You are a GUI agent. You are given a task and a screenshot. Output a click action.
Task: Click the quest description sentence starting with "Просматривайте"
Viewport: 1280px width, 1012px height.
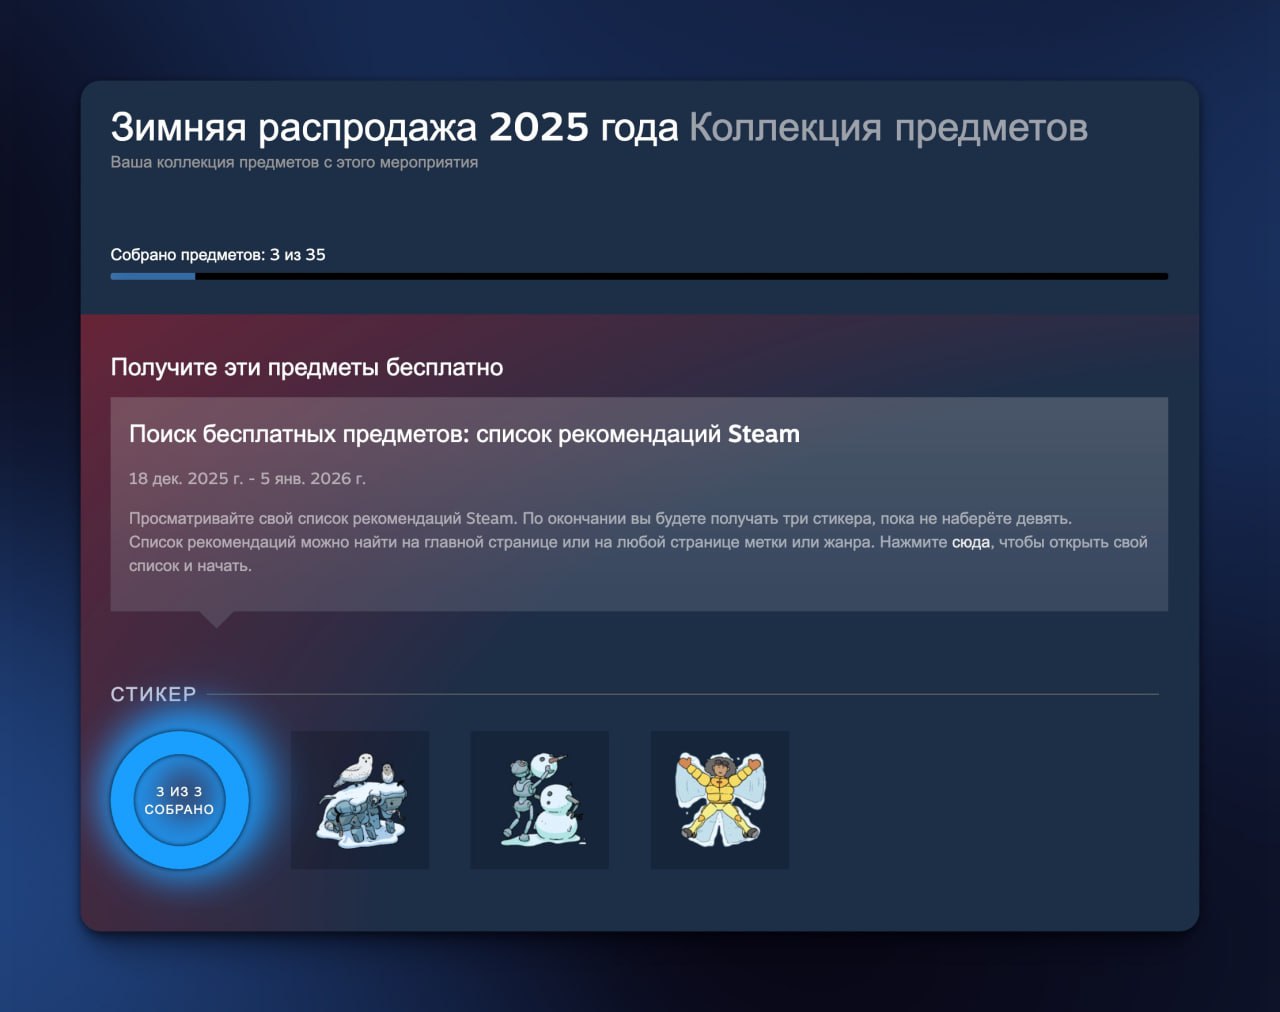[x=600, y=518]
